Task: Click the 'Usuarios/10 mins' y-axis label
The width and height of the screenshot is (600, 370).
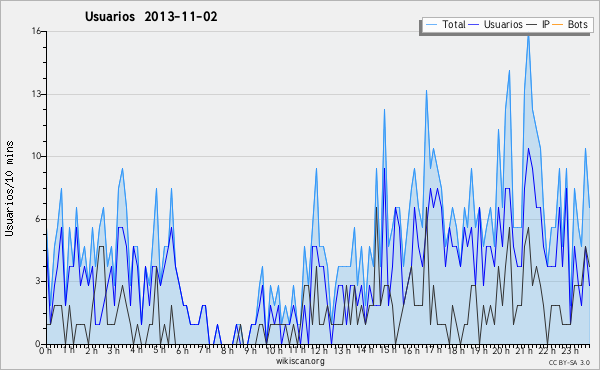Action: point(9,189)
